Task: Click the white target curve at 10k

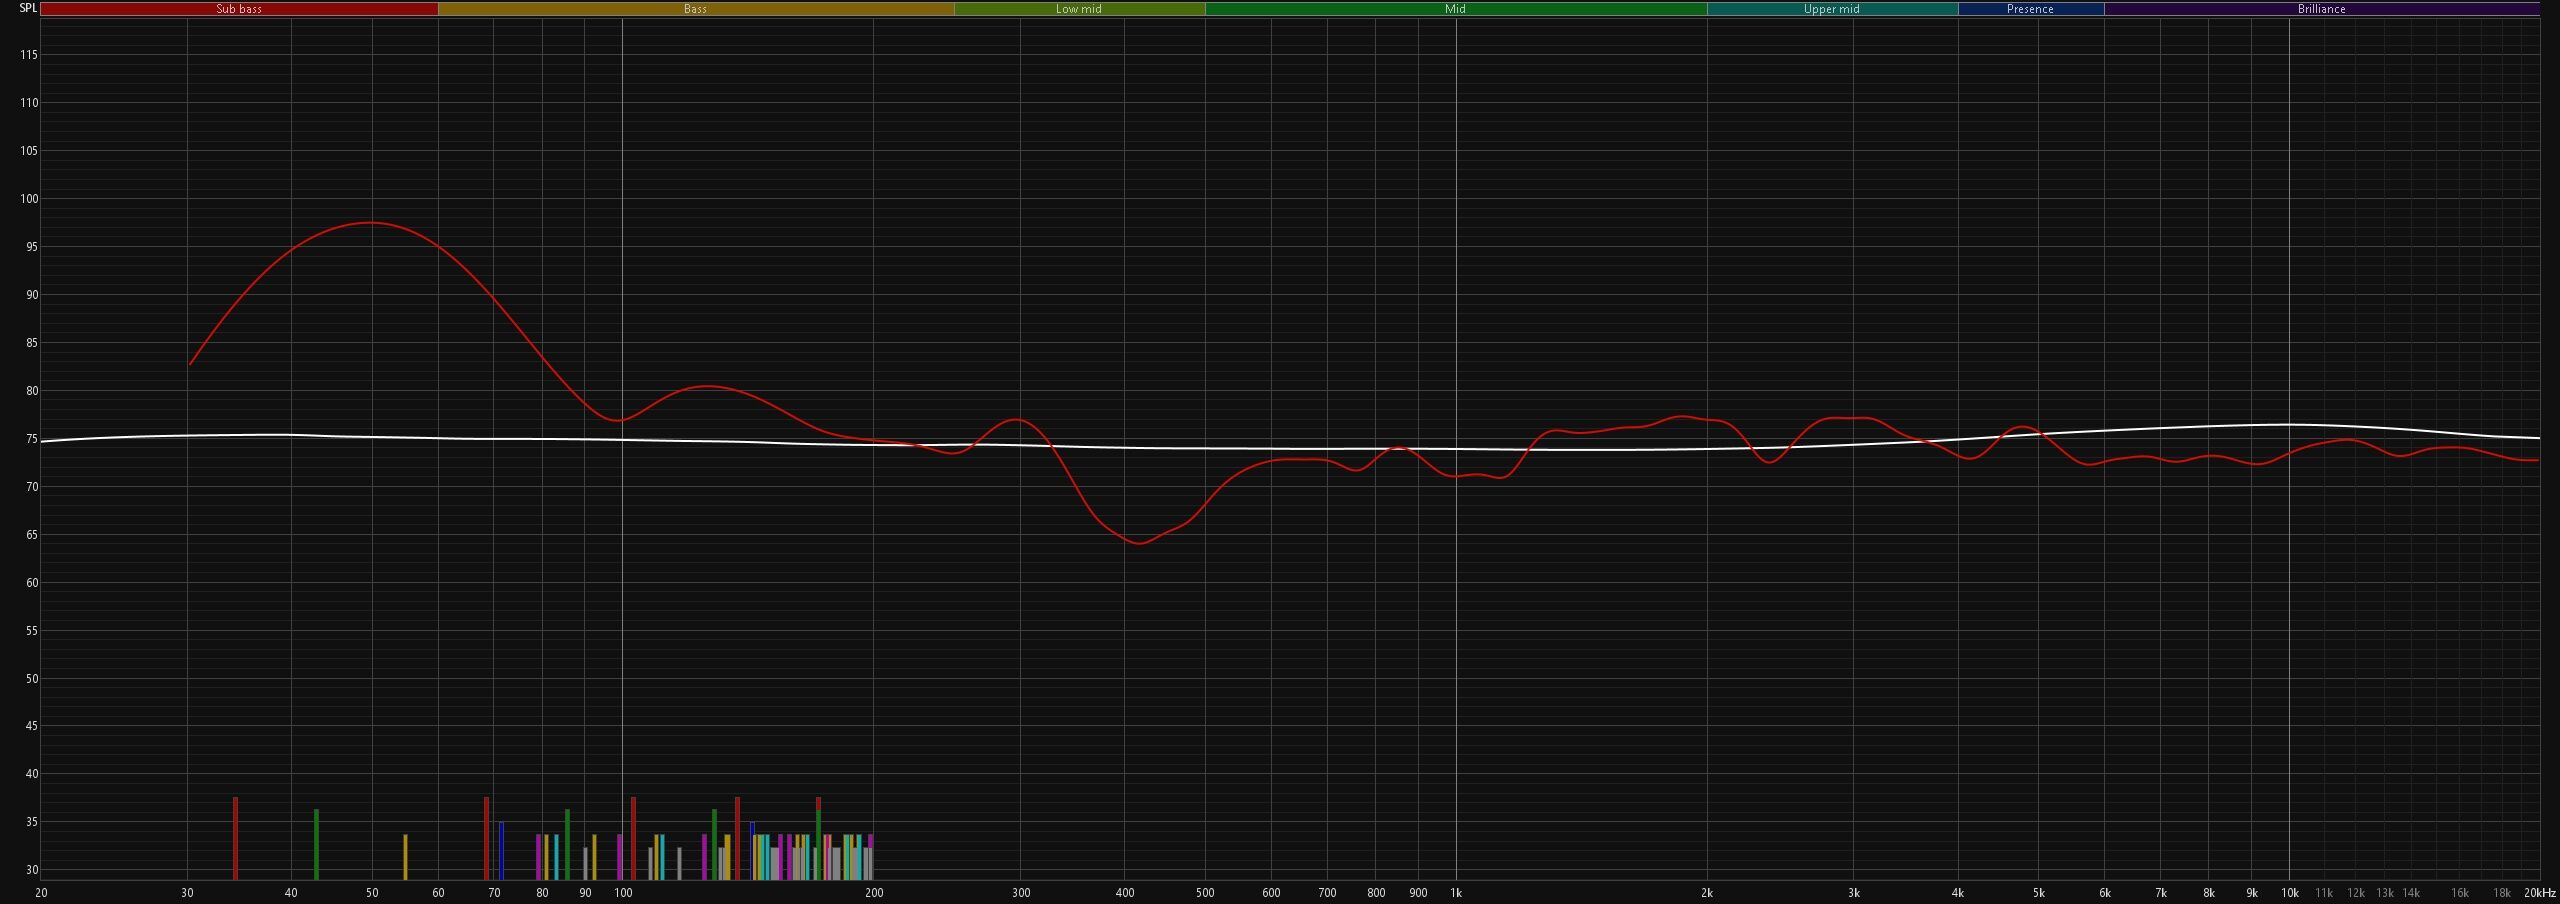Action: pyautogui.click(x=2289, y=425)
